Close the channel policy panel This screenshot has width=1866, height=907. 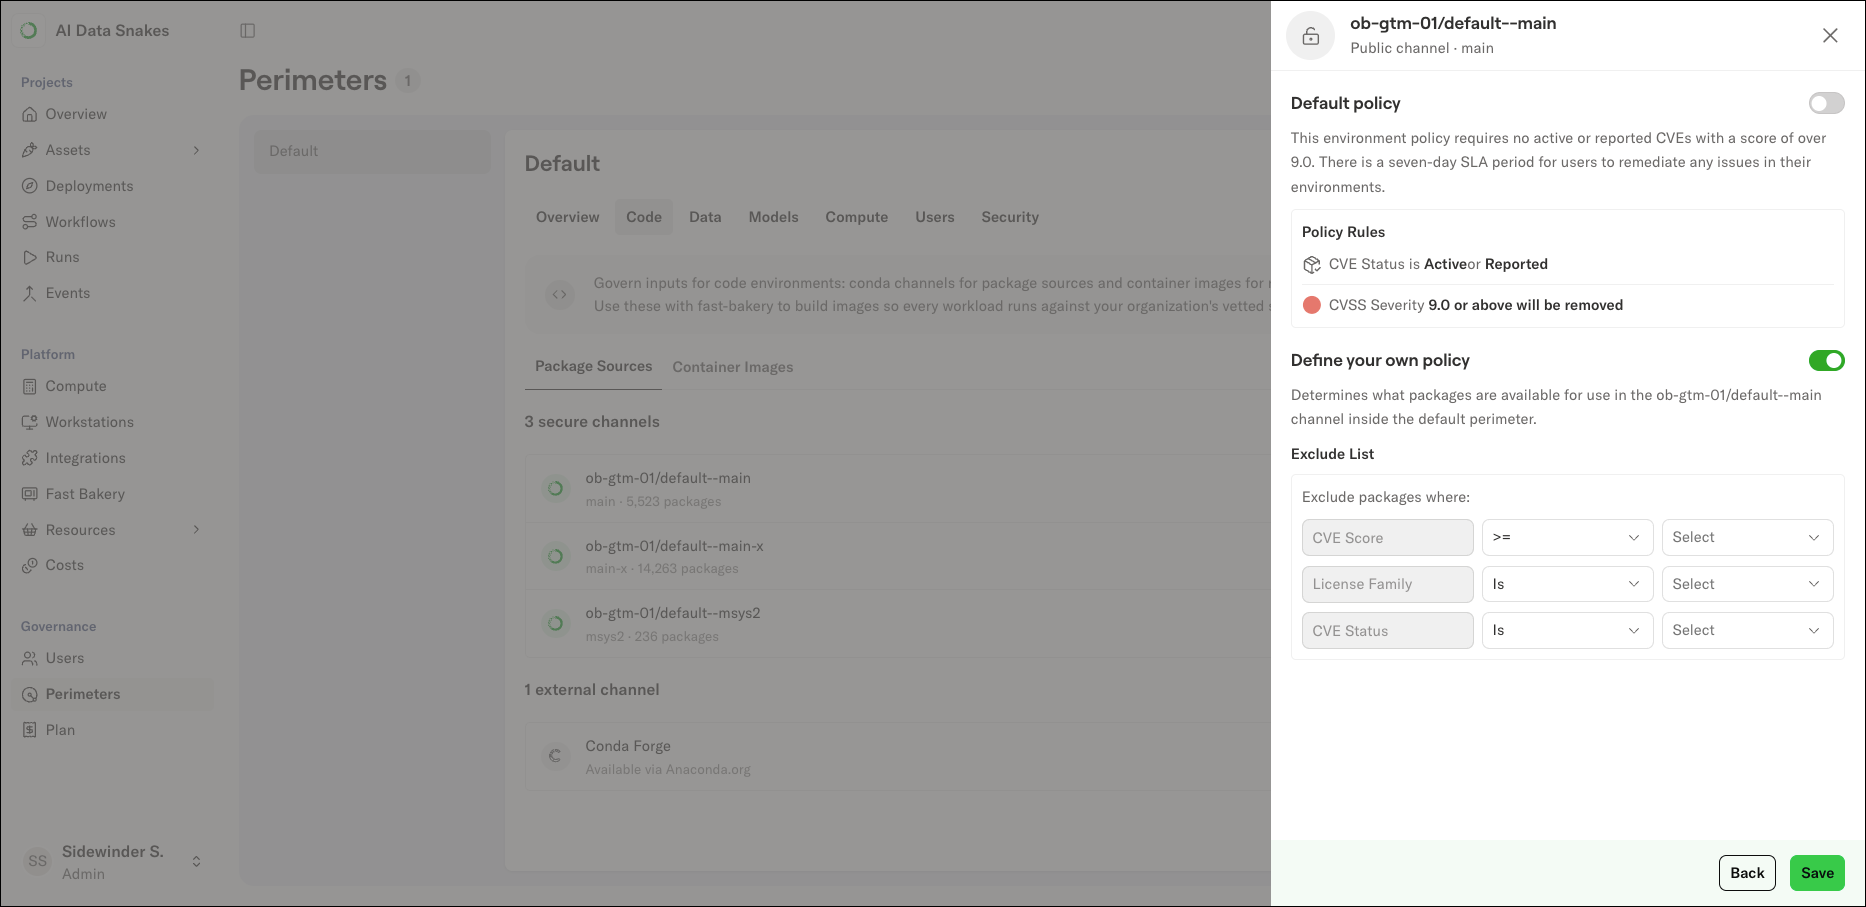tap(1830, 35)
